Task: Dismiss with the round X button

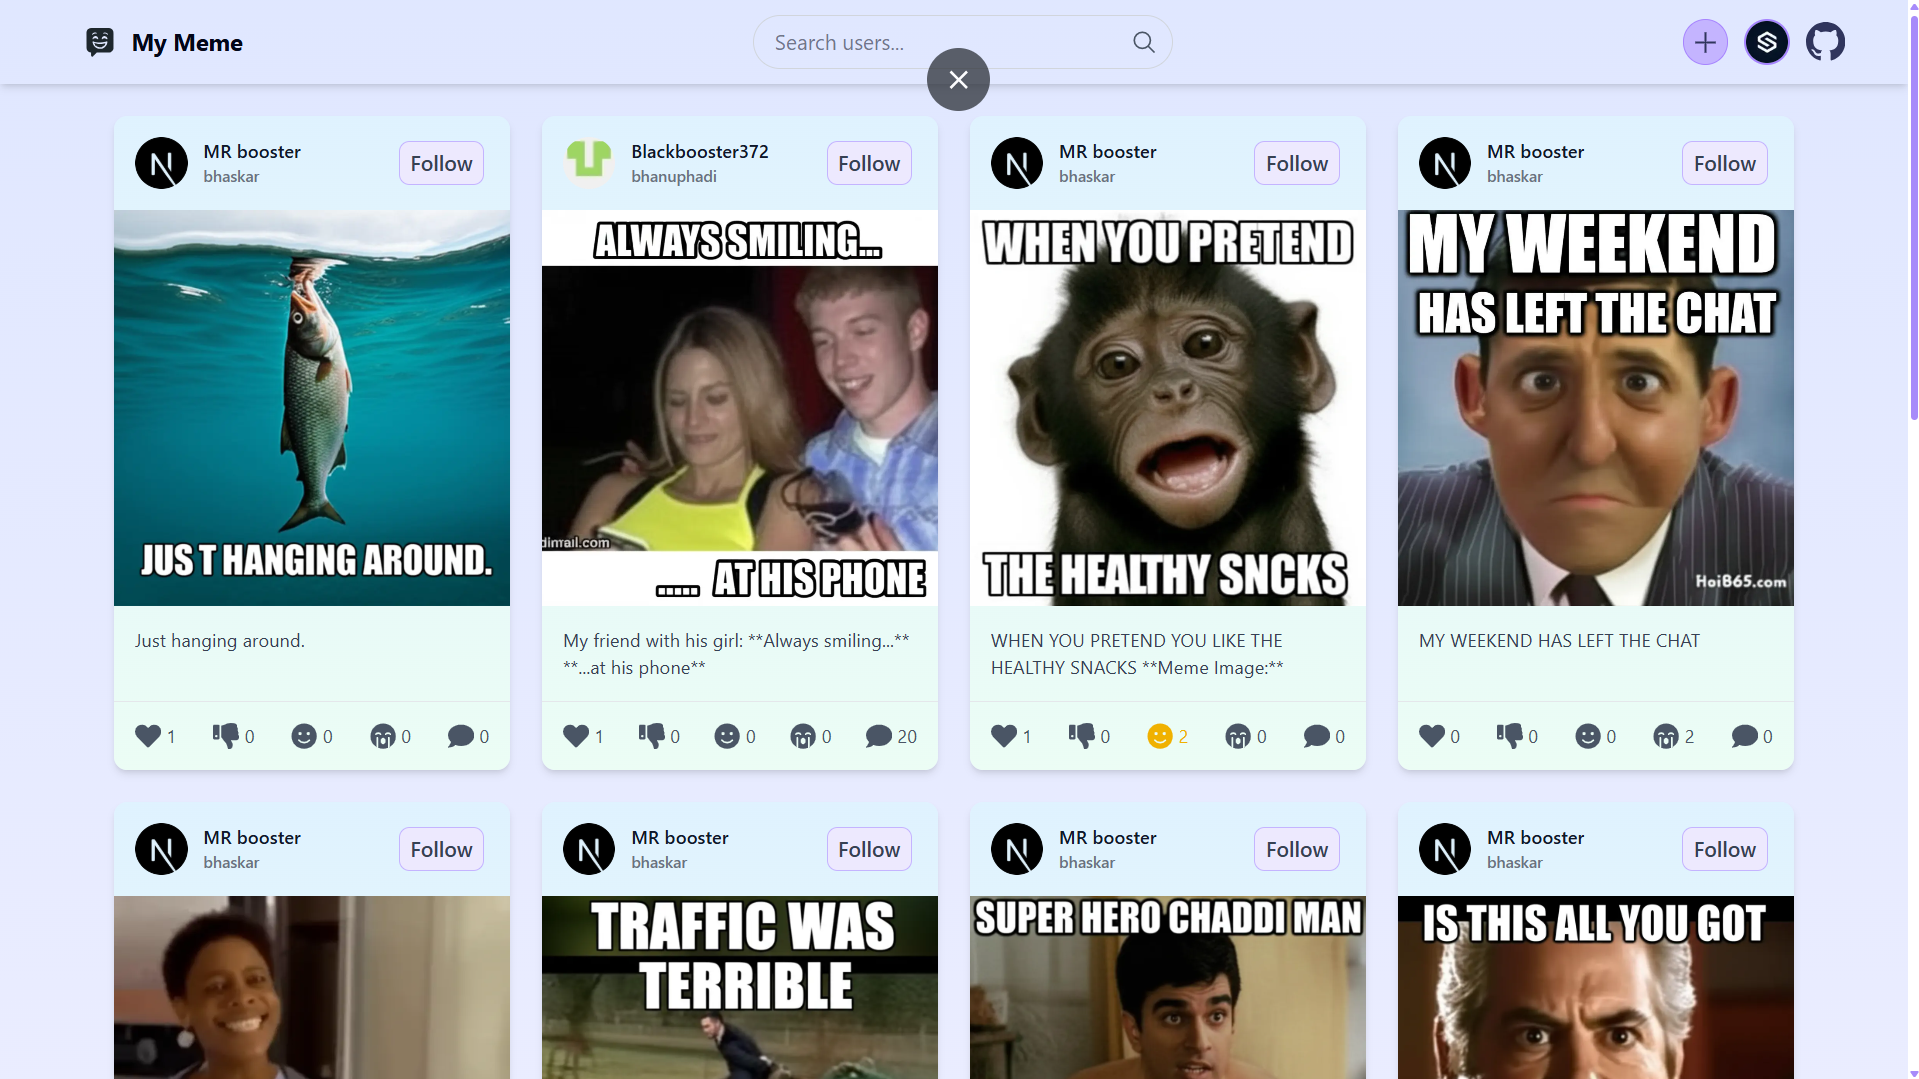Action: click(958, 80)
